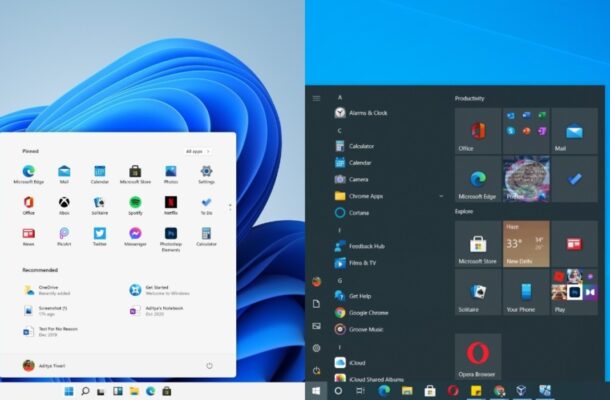Open News app in Windows 11 pinned apps

click(28, 236)
